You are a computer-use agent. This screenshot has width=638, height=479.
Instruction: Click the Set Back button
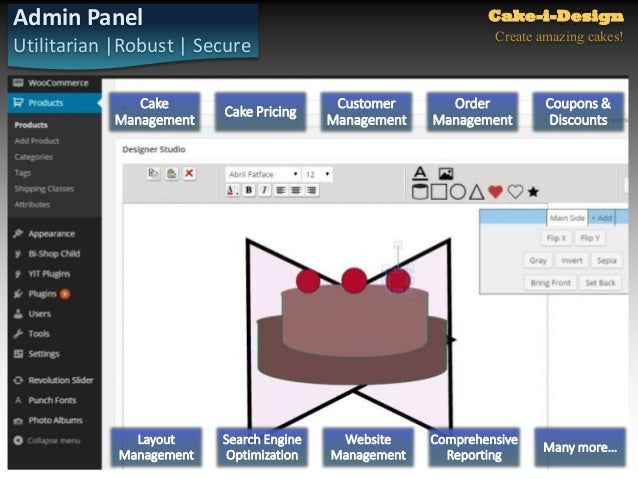point(600,283)
